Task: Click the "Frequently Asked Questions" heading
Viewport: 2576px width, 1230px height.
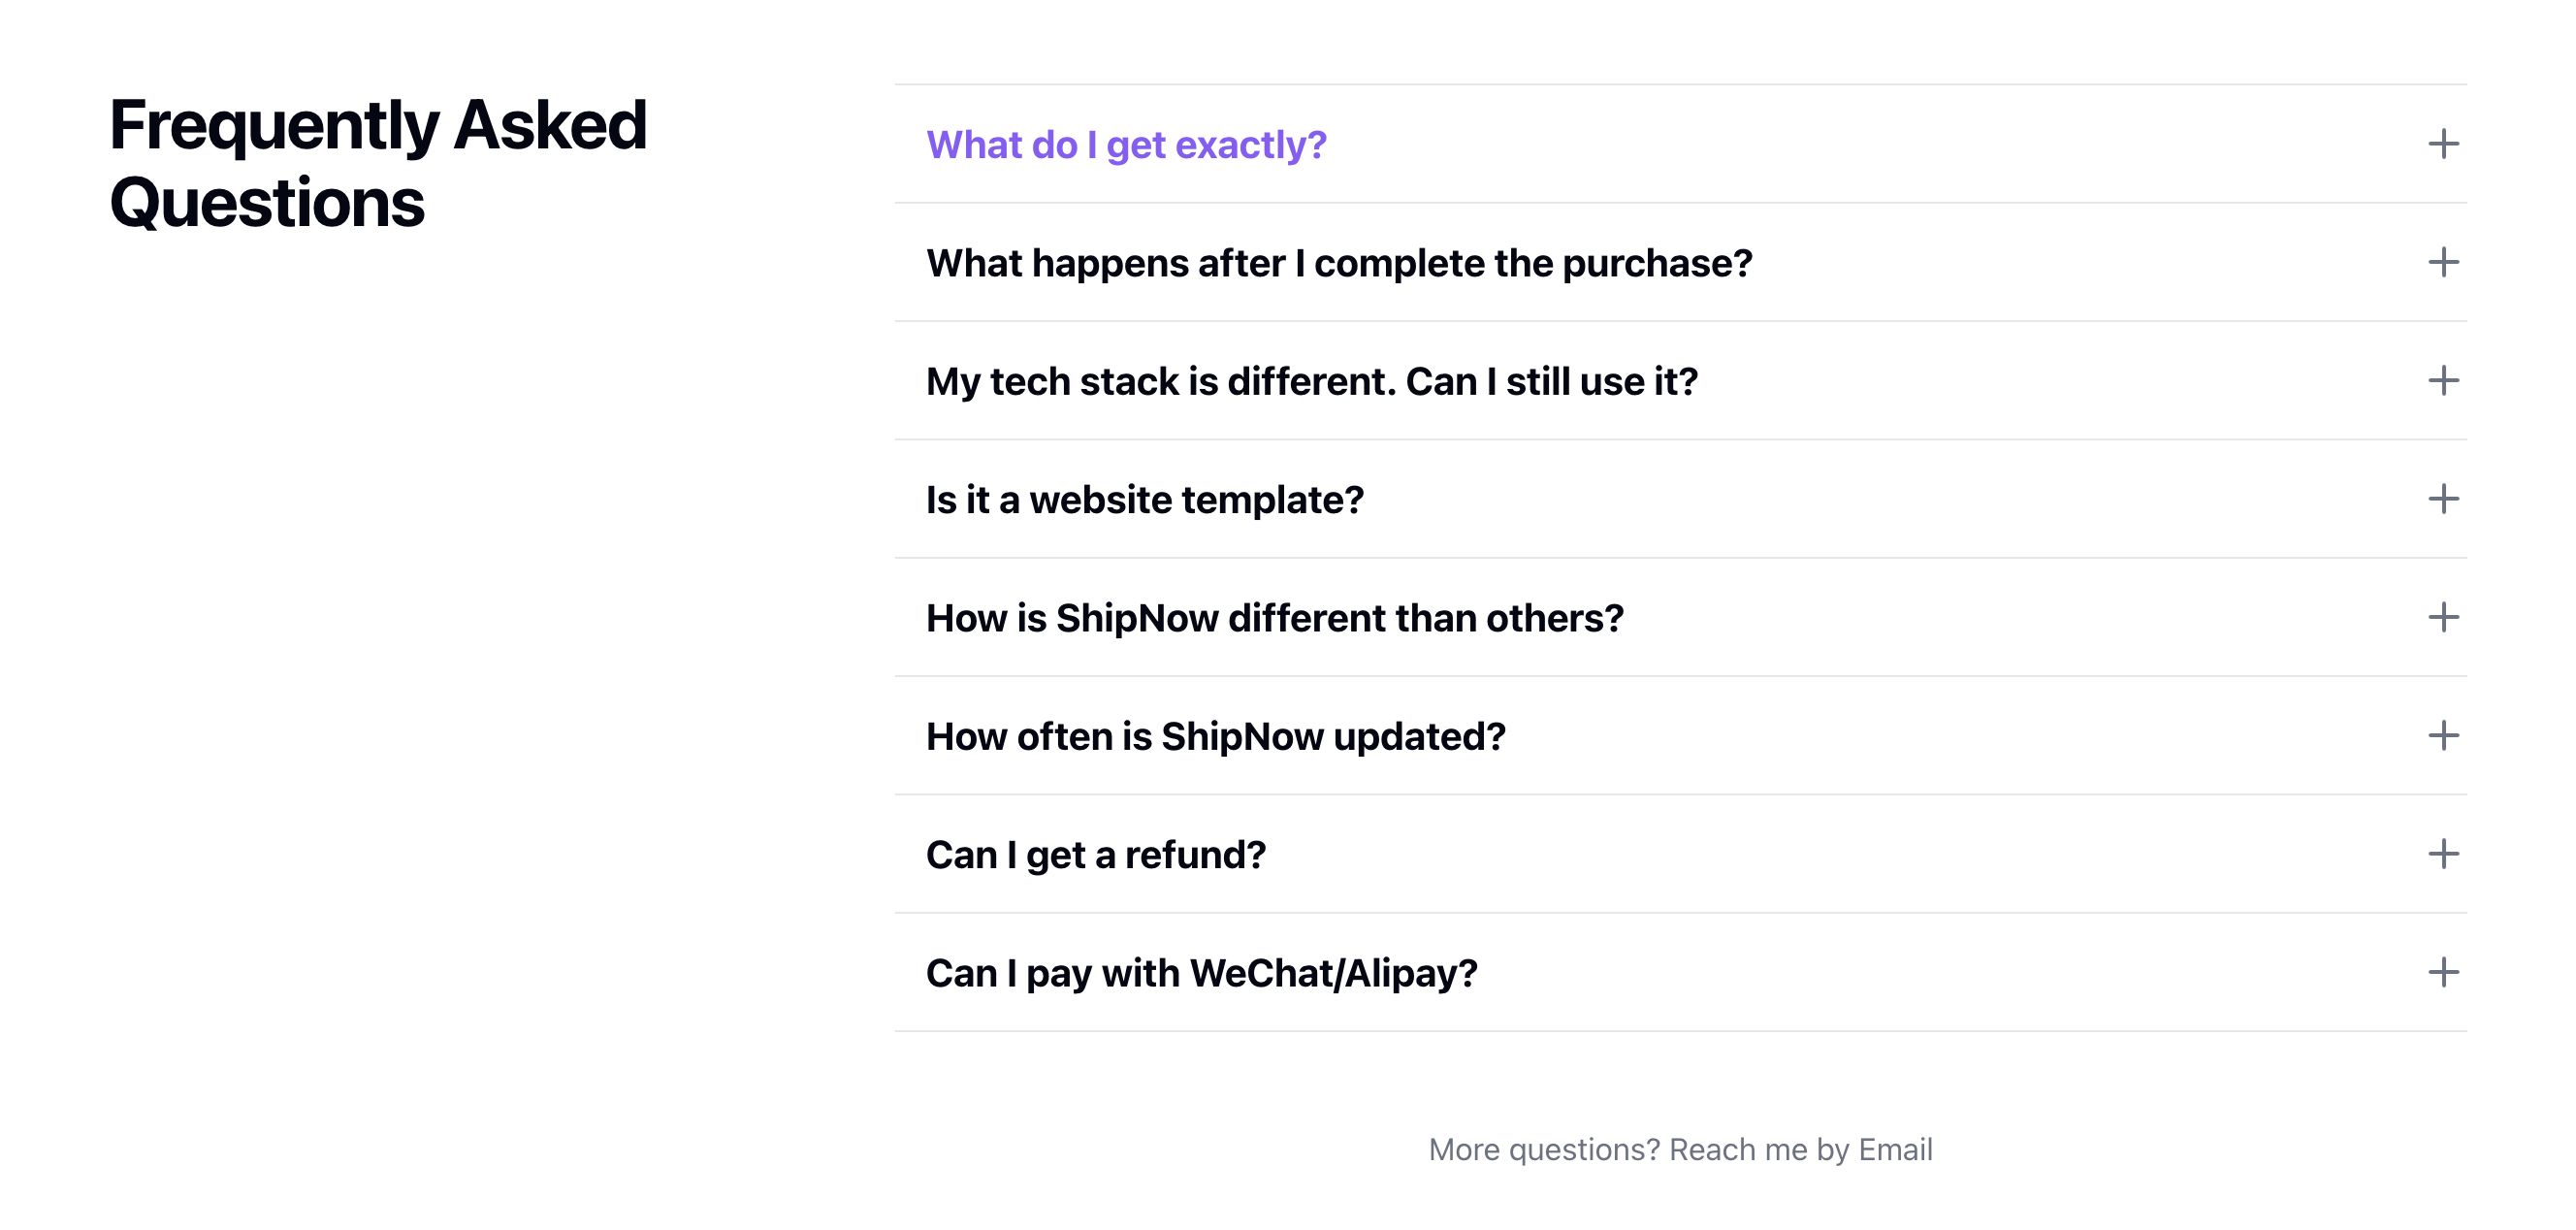Action: (x=378, y=163)
